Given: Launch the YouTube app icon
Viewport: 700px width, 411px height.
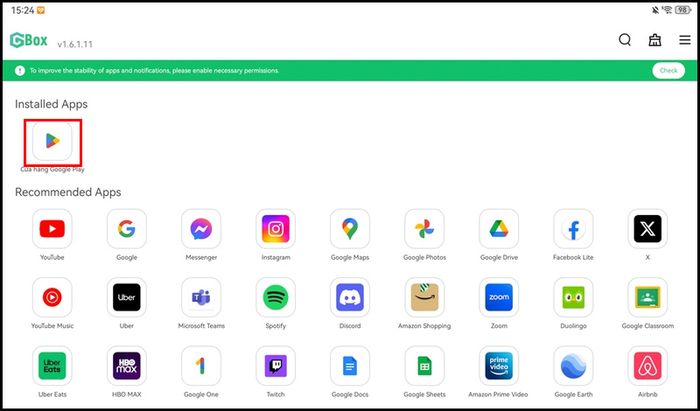Looking at the screenshot, I should (52, 229).
